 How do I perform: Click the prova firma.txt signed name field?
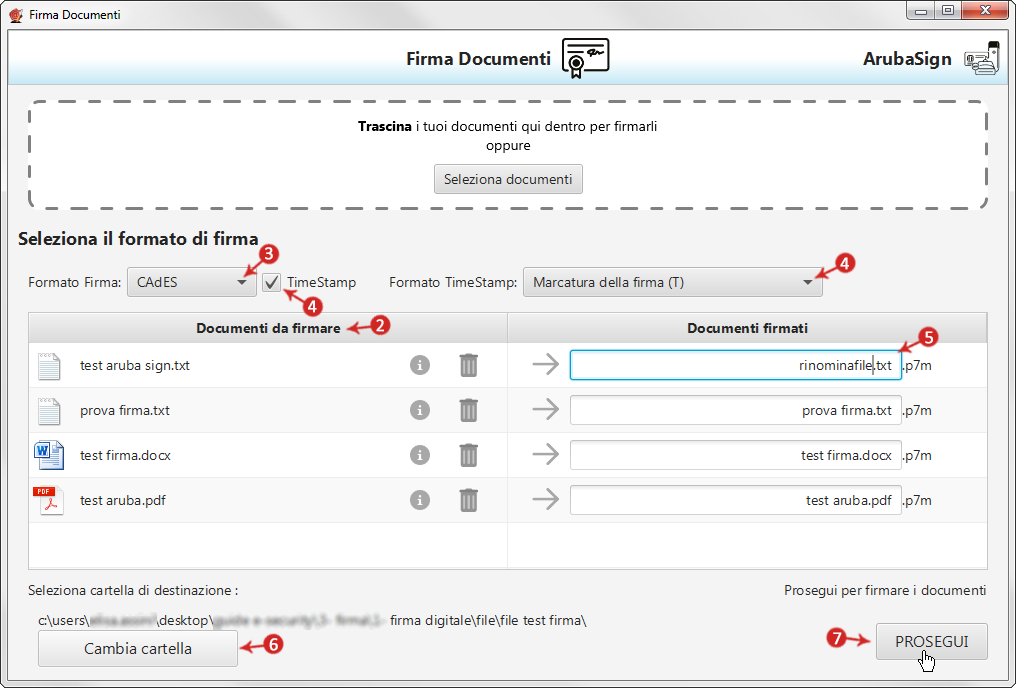click(734, 410)
